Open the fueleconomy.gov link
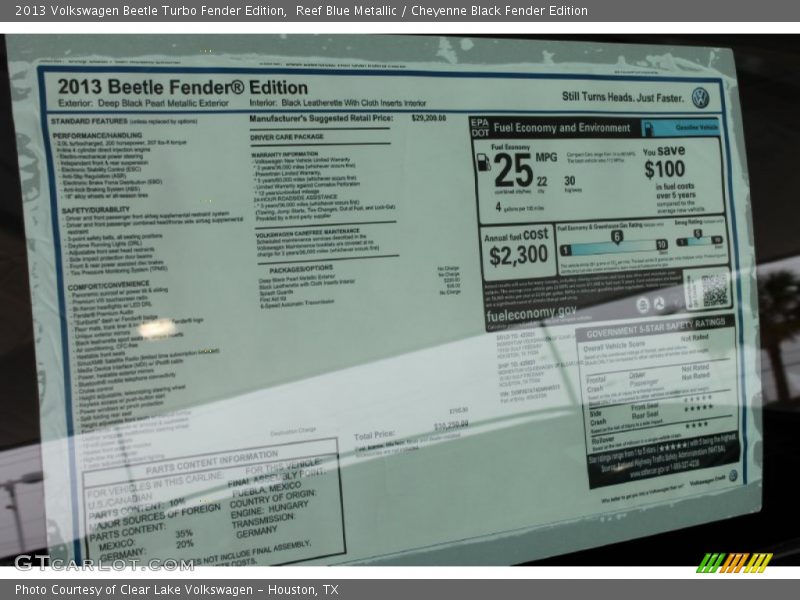Screen dimensions: 800x600 coord(531,313)
